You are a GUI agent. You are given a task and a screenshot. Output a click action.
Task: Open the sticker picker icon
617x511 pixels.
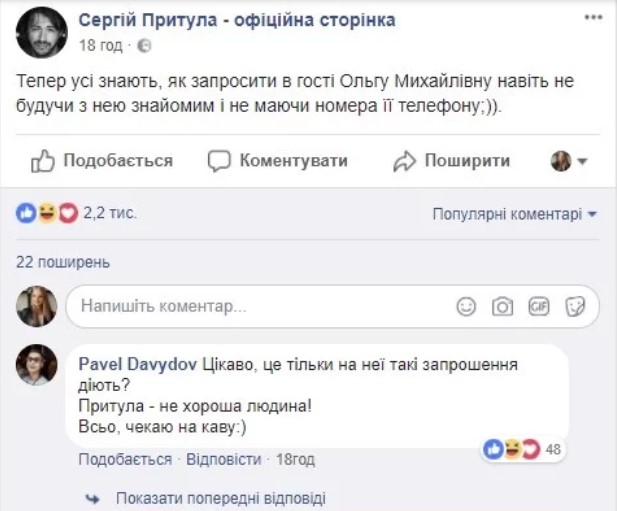pyautogui.click(x=575, y=306)
